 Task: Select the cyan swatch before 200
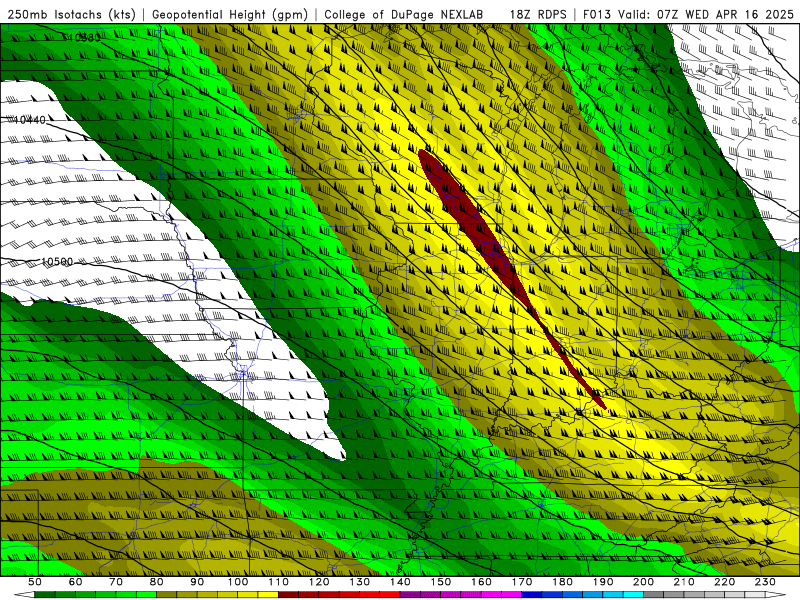(x=634, y=595)
